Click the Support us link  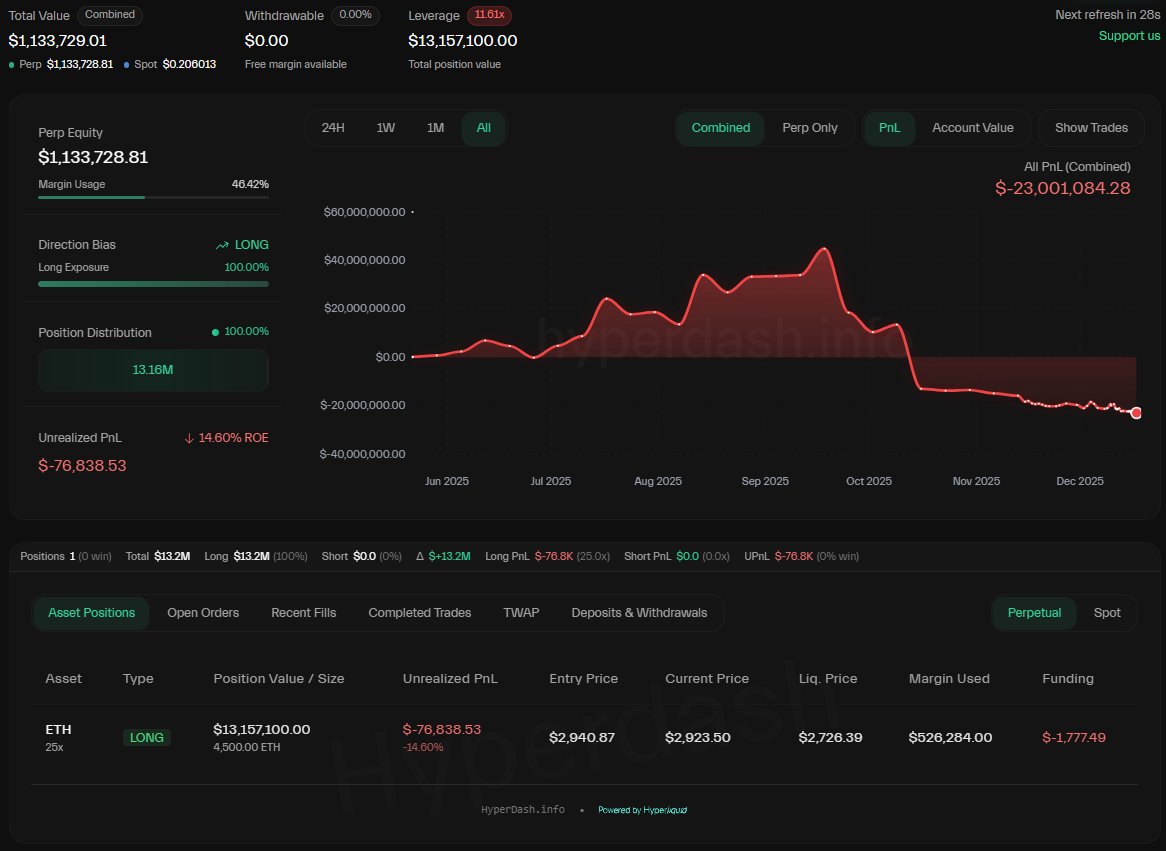click(1129, 36)
